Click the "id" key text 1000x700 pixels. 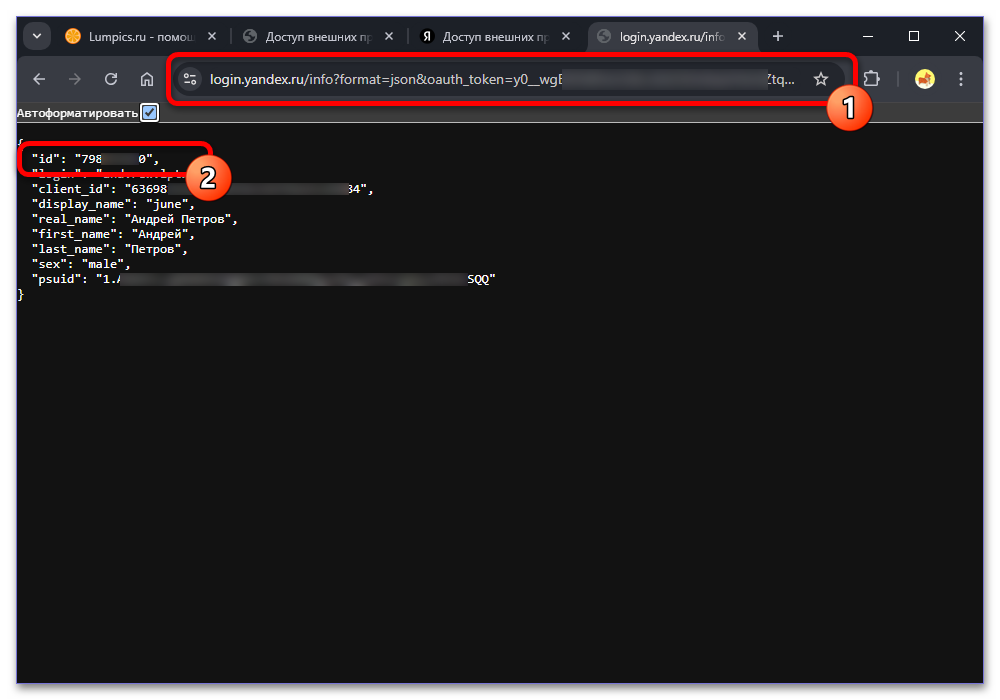click(x=46, y=159)
